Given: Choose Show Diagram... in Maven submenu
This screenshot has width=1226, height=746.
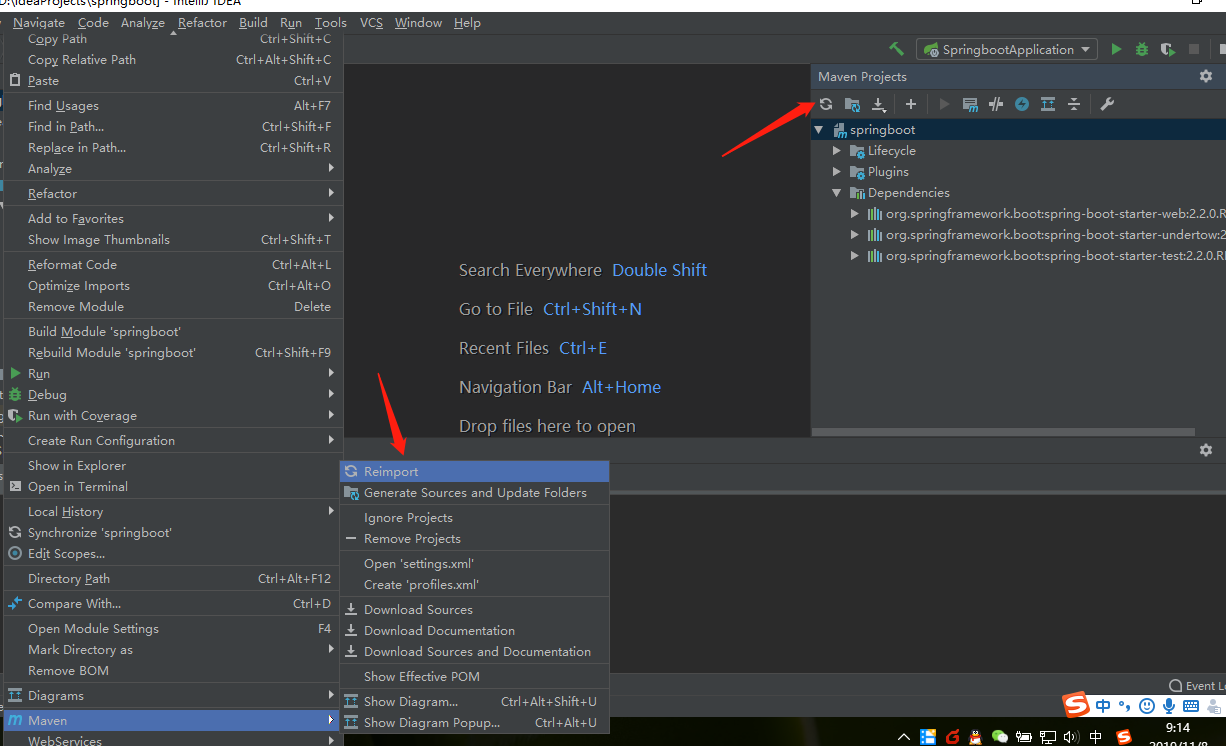Looking at the screenshot, I should click(474, 702).
